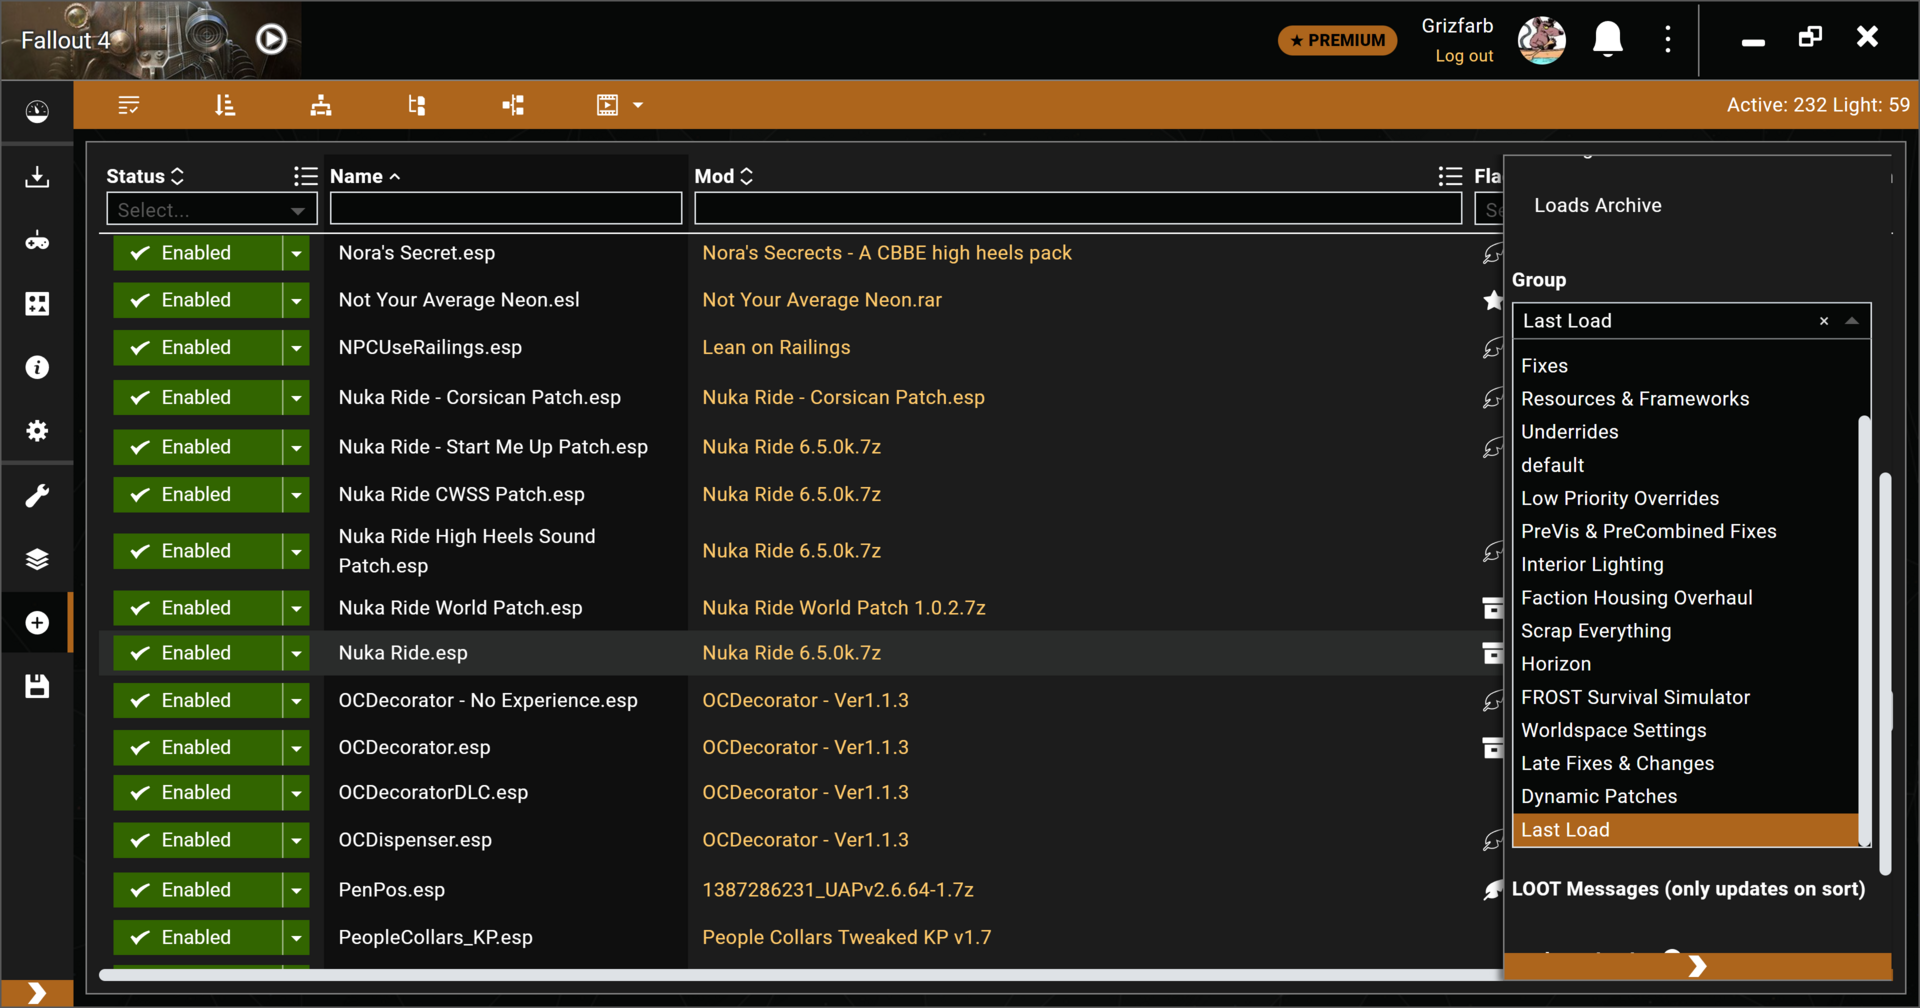The height and width of the screenshot is (1008, 1920).
Task: Open the toolbar icon with dropdown arrow
Action: [619, 105]
